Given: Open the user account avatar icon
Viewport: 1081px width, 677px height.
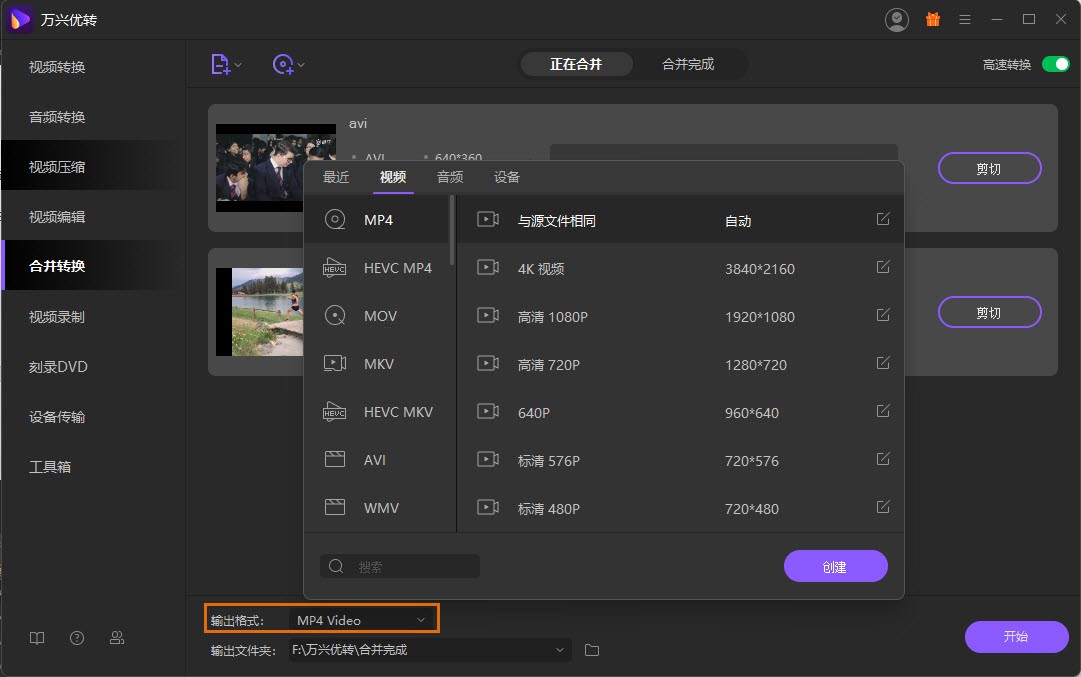Looking at the screenshot, I should [897, 19].
